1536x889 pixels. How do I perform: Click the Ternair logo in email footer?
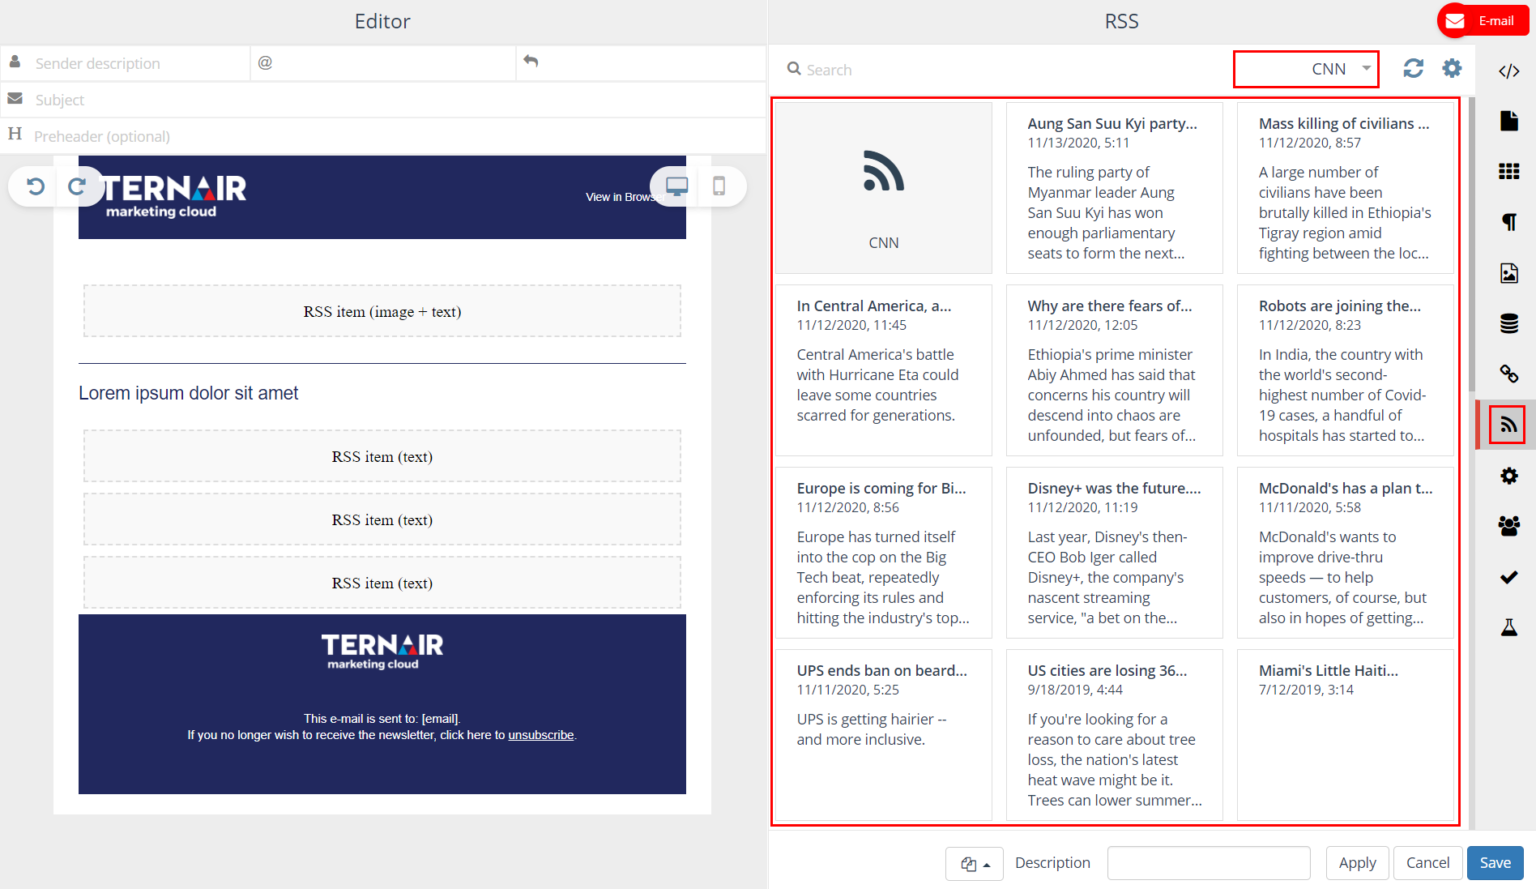click(382, 651)
